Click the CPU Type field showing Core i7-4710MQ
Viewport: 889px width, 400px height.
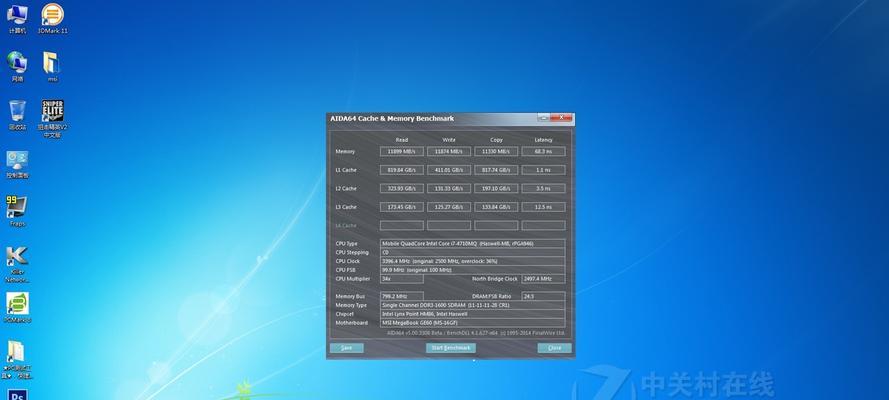[472, 244]
